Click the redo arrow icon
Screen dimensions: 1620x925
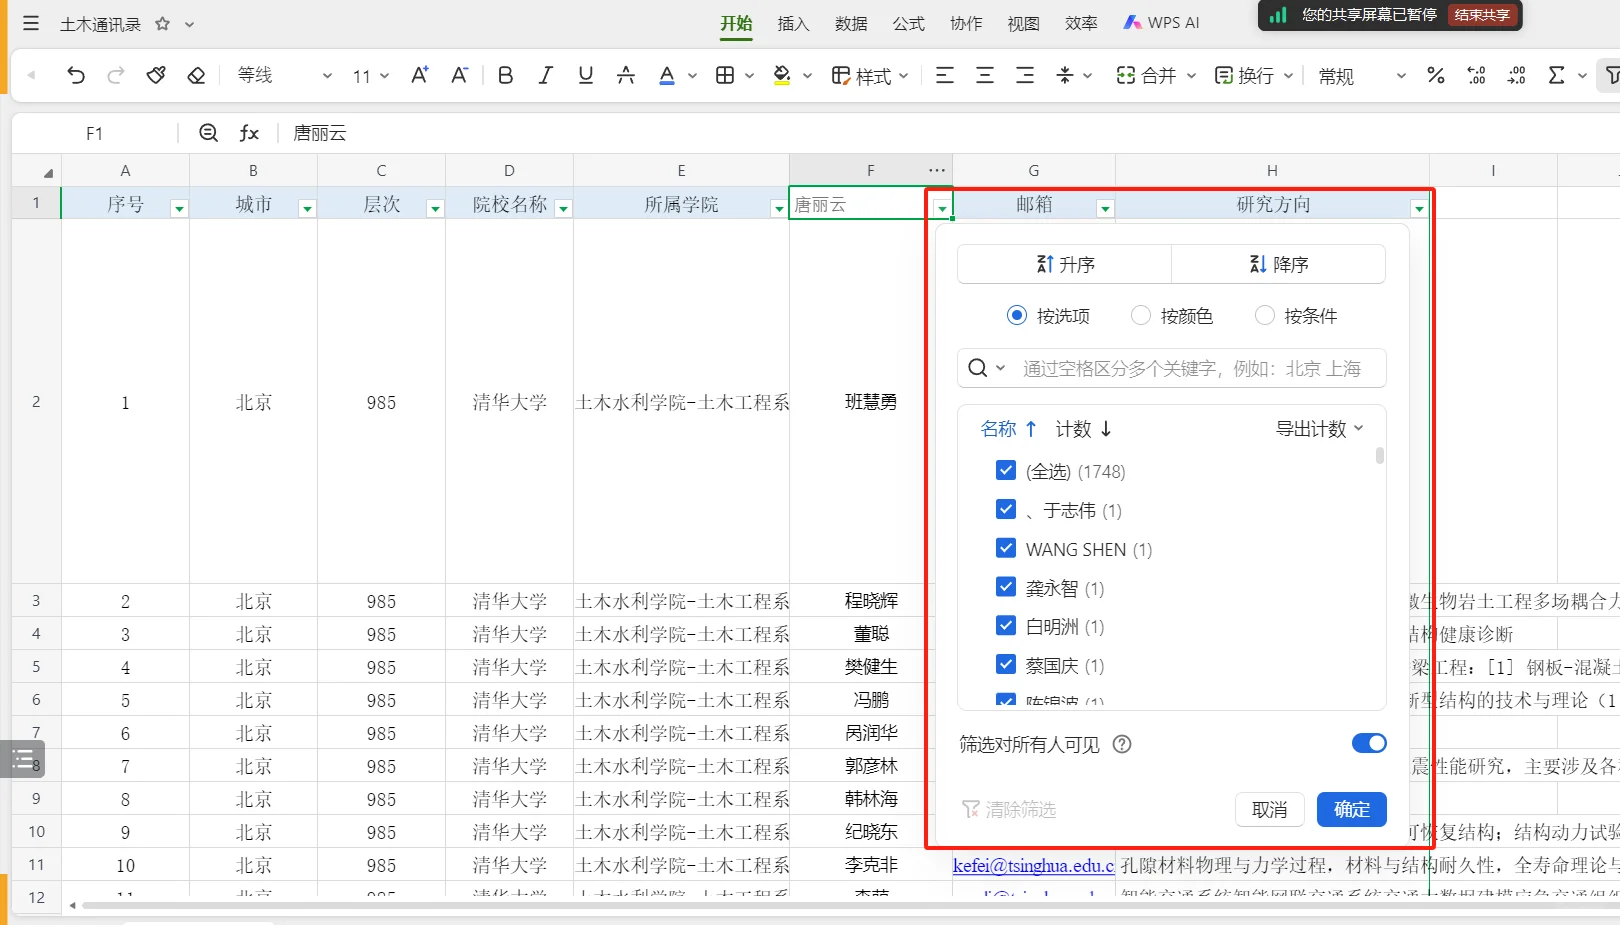[x=116, y=75]
